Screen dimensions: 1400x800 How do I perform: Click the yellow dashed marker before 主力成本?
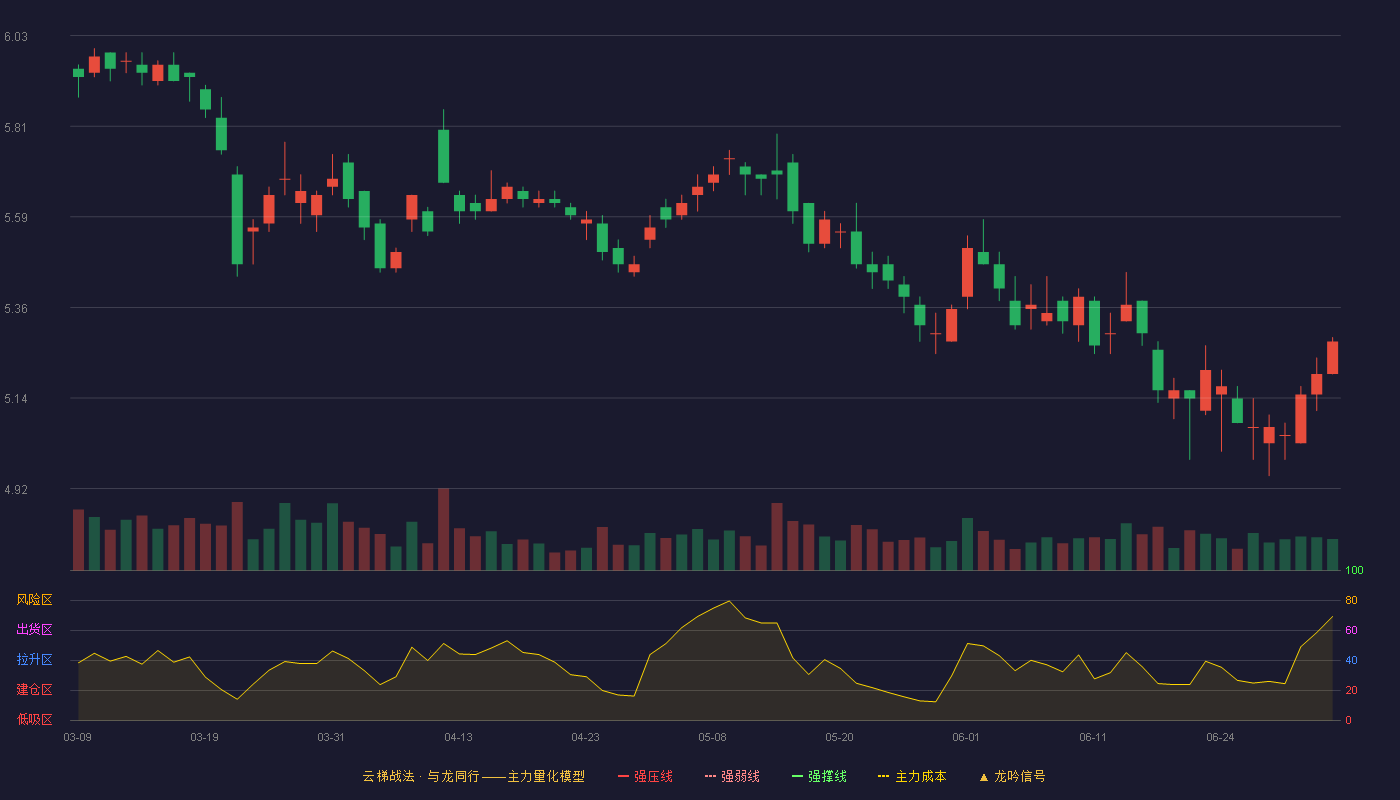tap(883, 776)
